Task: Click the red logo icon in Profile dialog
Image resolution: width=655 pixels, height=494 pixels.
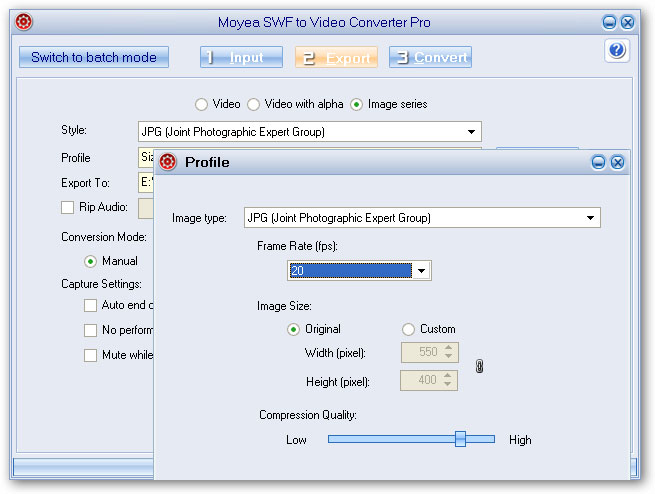Action: 168,162
